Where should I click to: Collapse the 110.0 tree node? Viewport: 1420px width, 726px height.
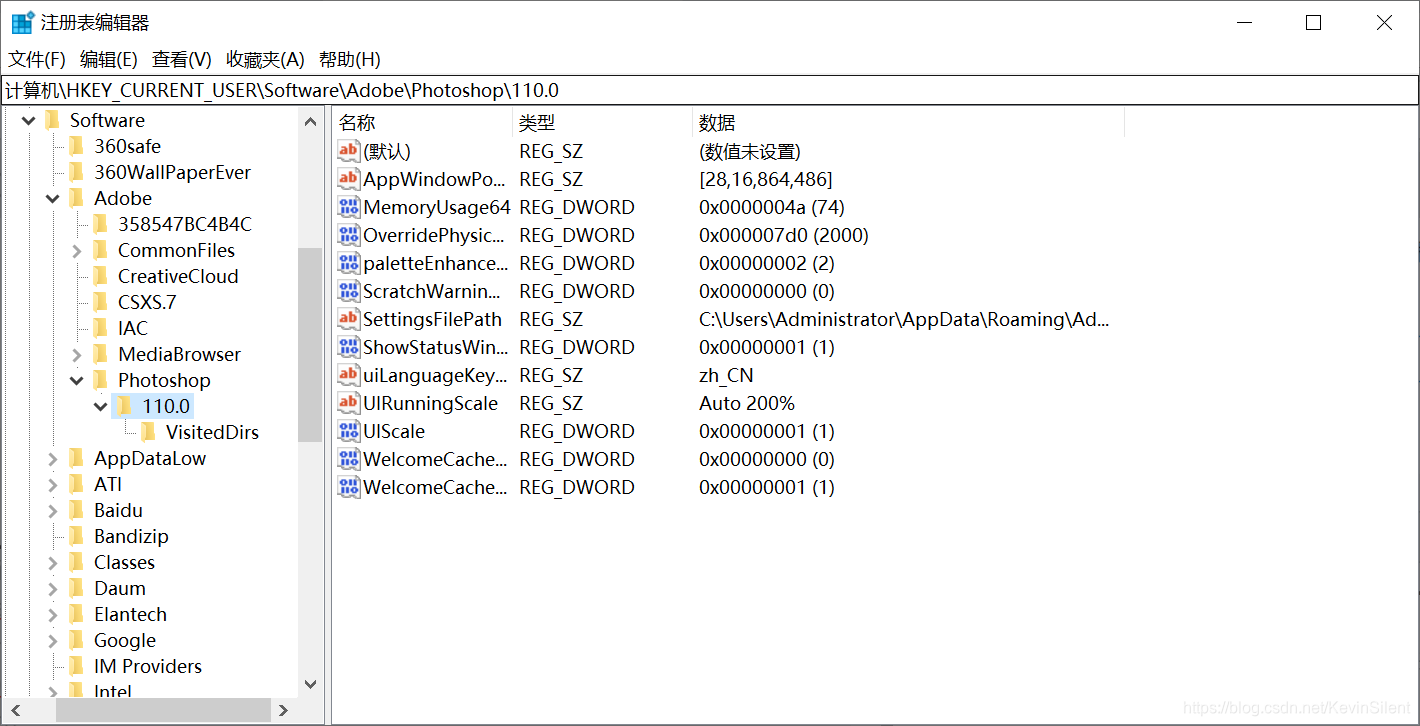pyautogui.click(x=101, y=406)
